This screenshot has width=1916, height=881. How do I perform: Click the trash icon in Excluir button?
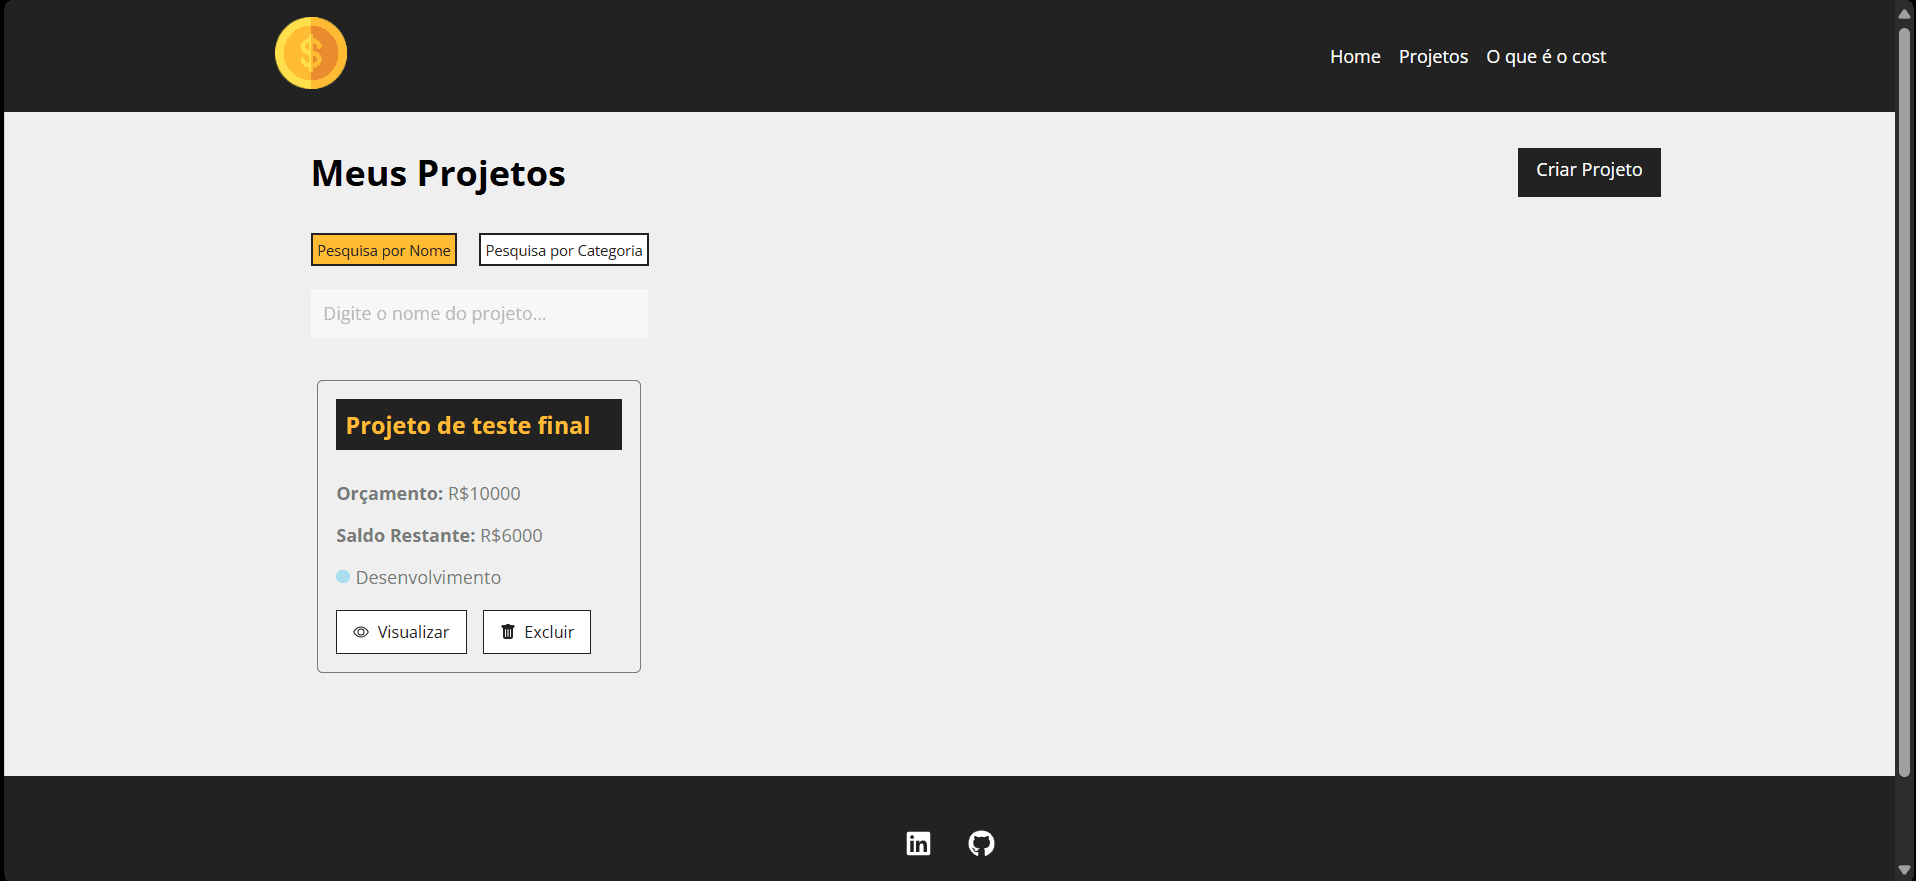(508, 632)
